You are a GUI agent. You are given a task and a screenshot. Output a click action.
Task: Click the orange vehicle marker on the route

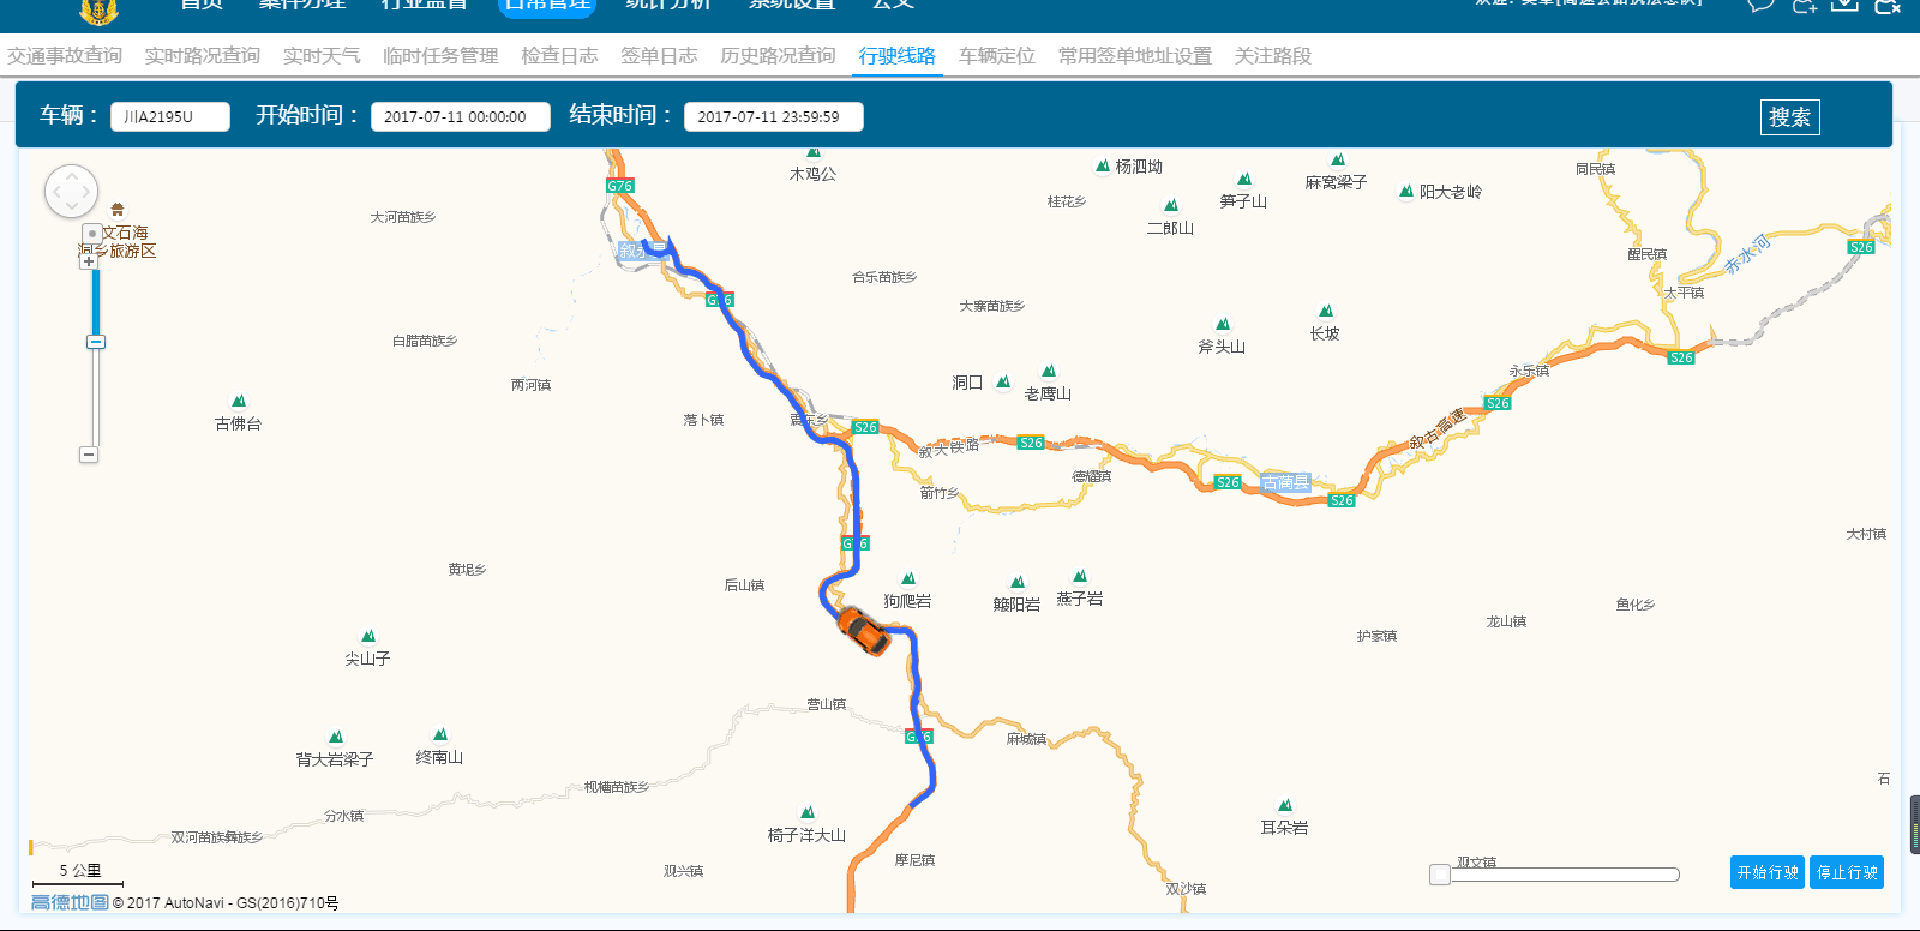[x=862, y=630]
